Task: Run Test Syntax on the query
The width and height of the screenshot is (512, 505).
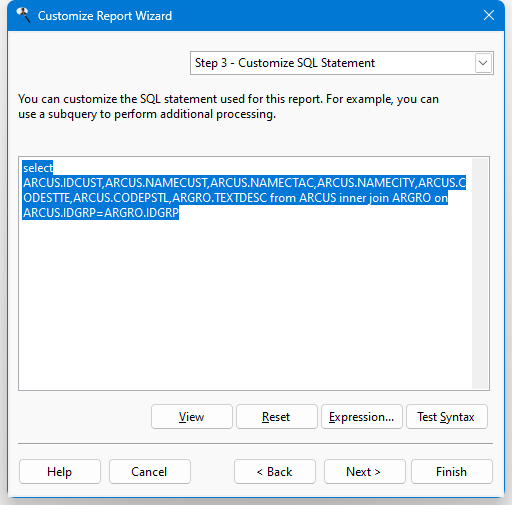Action: tap(447, 417)
